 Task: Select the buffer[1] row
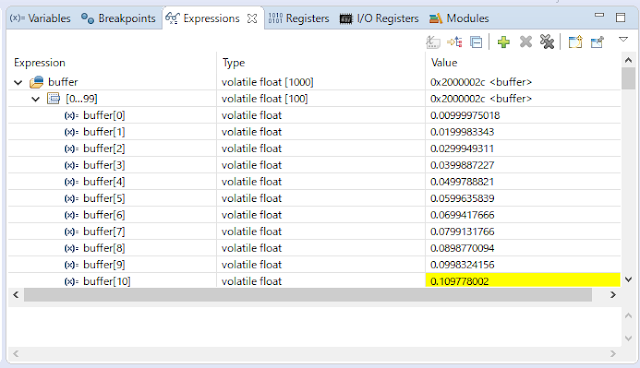314,132
